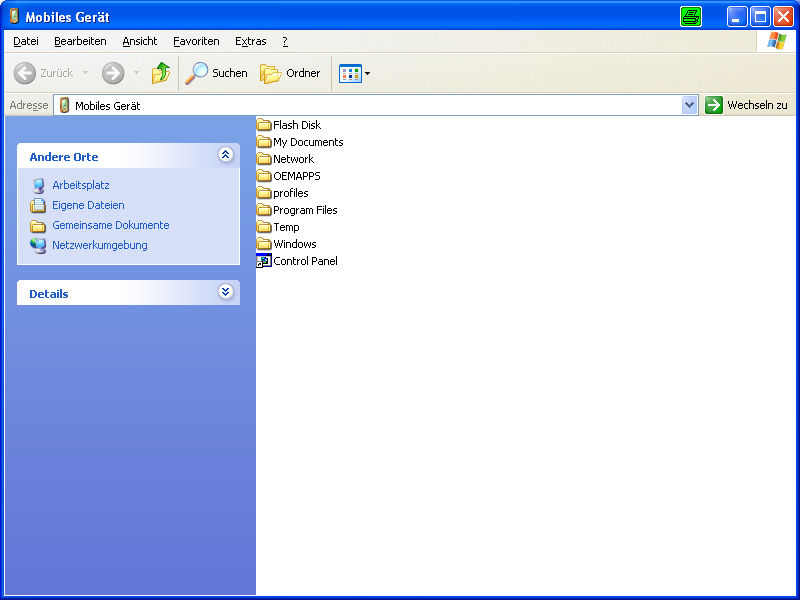Screen dimensions: 800x600
Task: Open the back history dropdown arrow
Action: tap(85, 73)
